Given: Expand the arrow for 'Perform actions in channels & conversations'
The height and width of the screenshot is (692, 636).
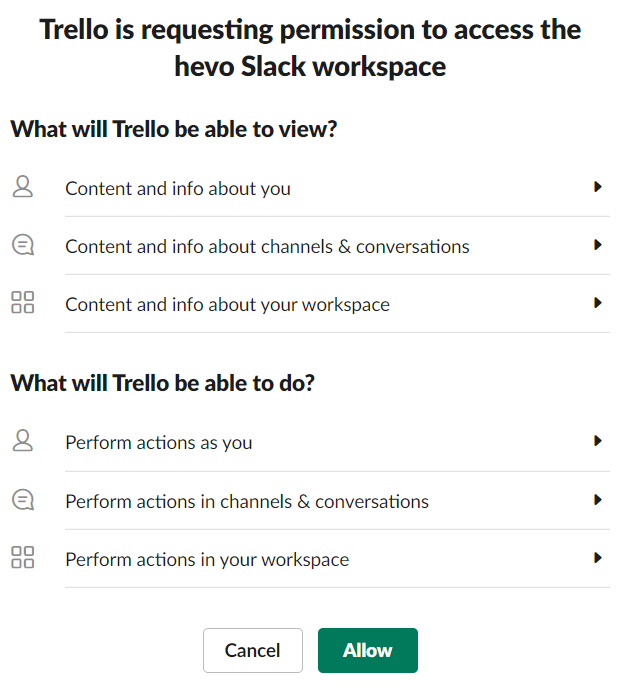Looking at the screenshot, I should [598, 500].
